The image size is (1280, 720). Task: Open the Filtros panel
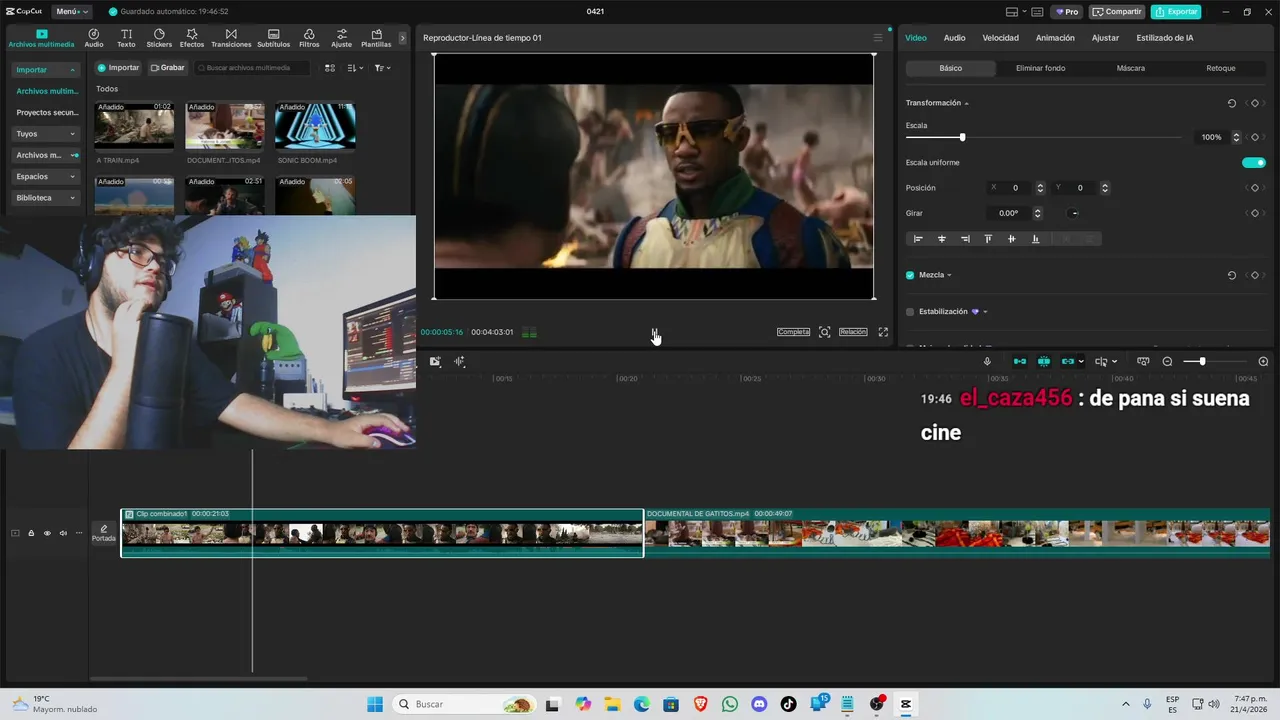309,38
